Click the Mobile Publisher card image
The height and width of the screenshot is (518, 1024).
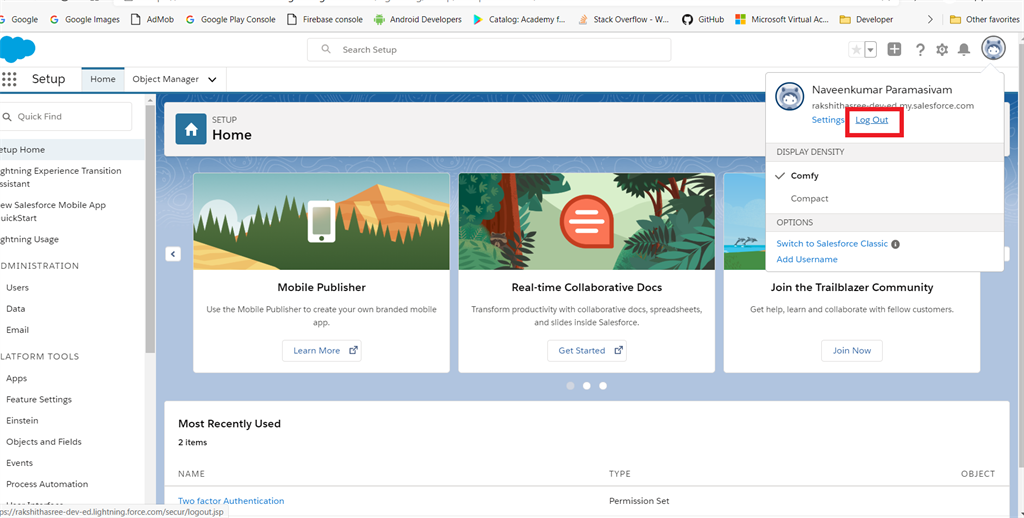321,221
